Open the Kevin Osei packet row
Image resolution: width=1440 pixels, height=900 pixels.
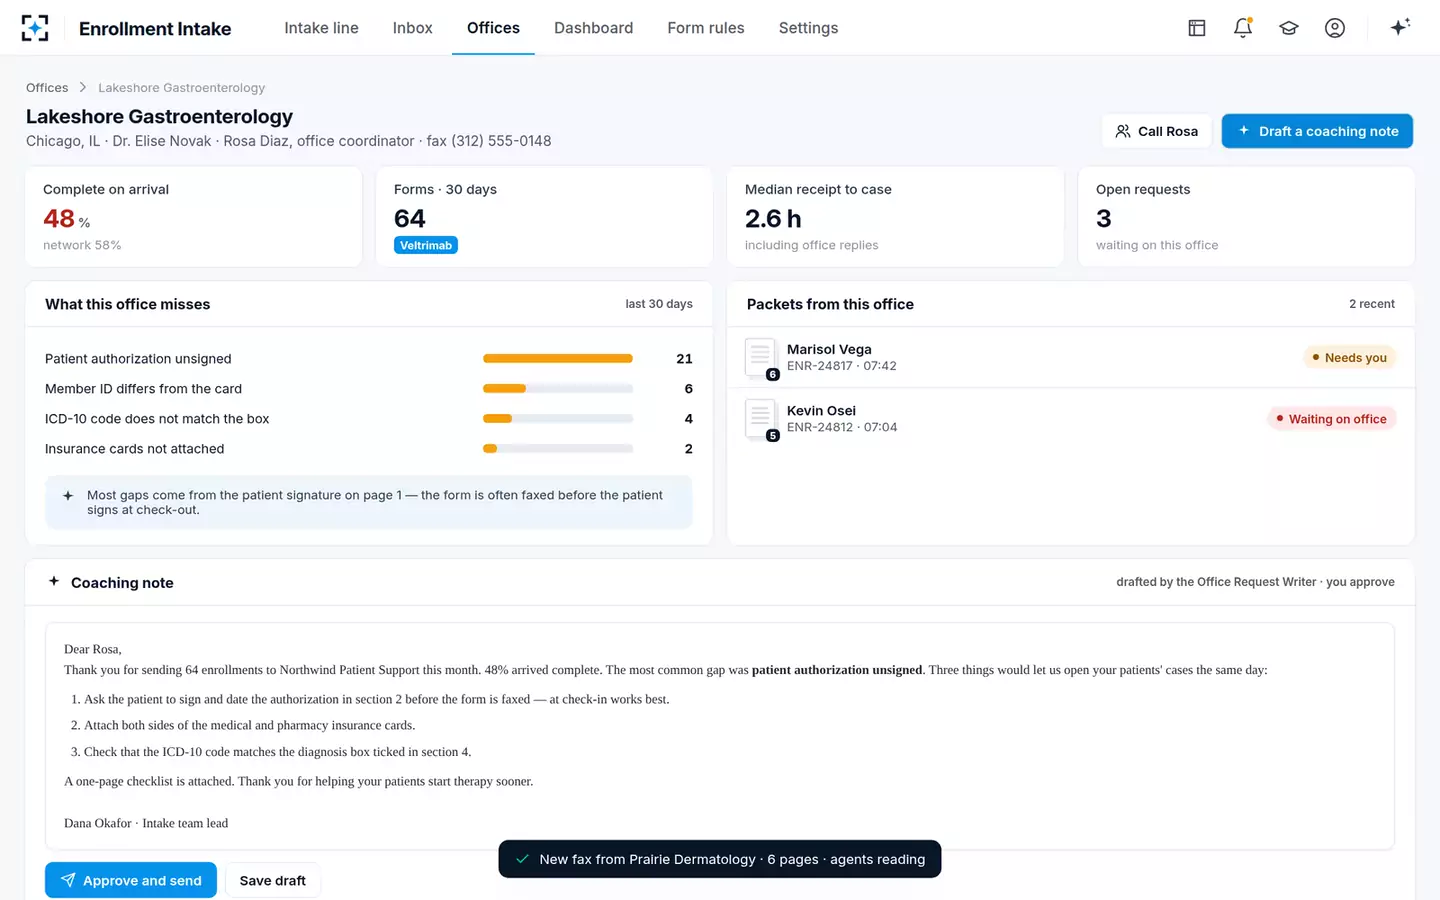pos(1070,419)
